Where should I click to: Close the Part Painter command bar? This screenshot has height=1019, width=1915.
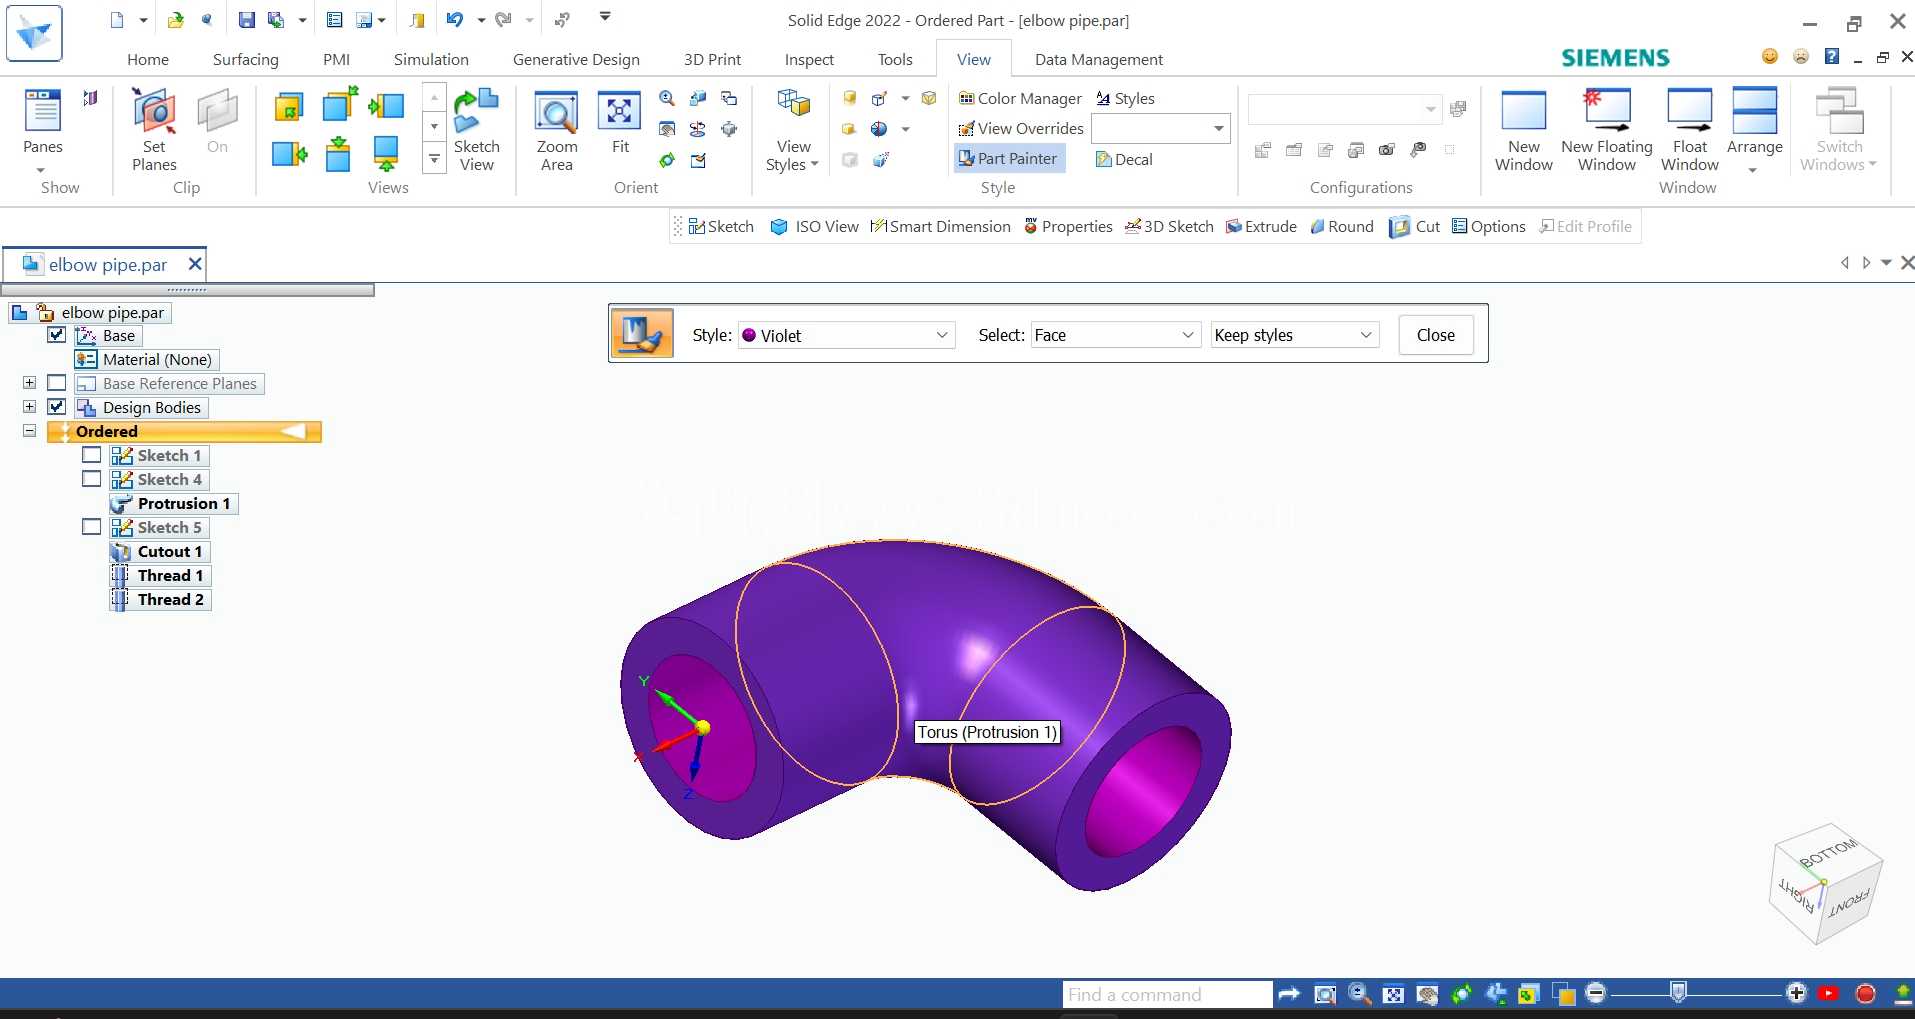(x=1436, y=335)
